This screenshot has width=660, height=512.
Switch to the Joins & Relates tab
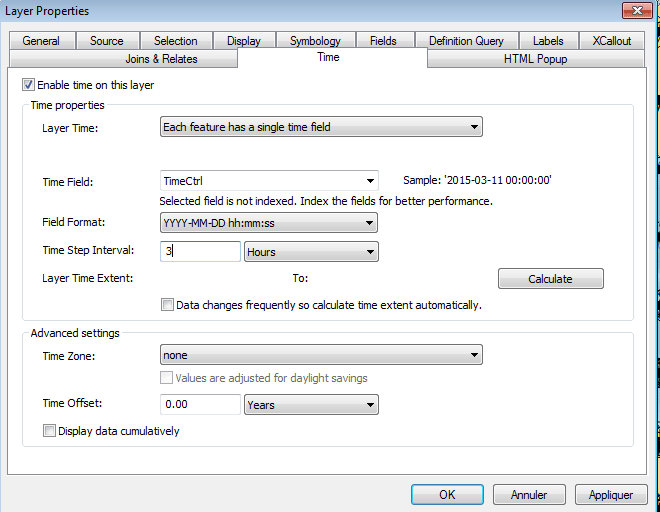161,59
